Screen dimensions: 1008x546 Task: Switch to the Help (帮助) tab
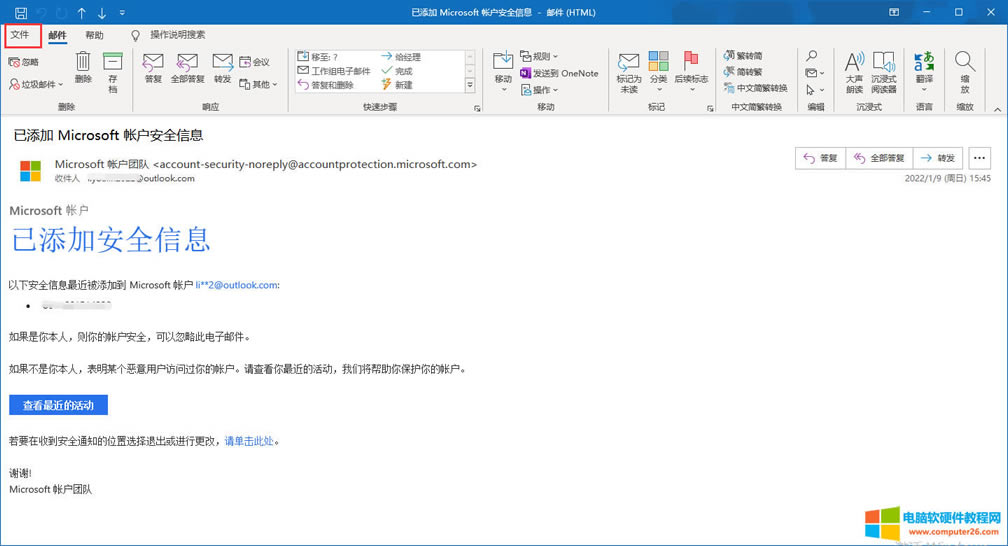[x=94, y=35]
